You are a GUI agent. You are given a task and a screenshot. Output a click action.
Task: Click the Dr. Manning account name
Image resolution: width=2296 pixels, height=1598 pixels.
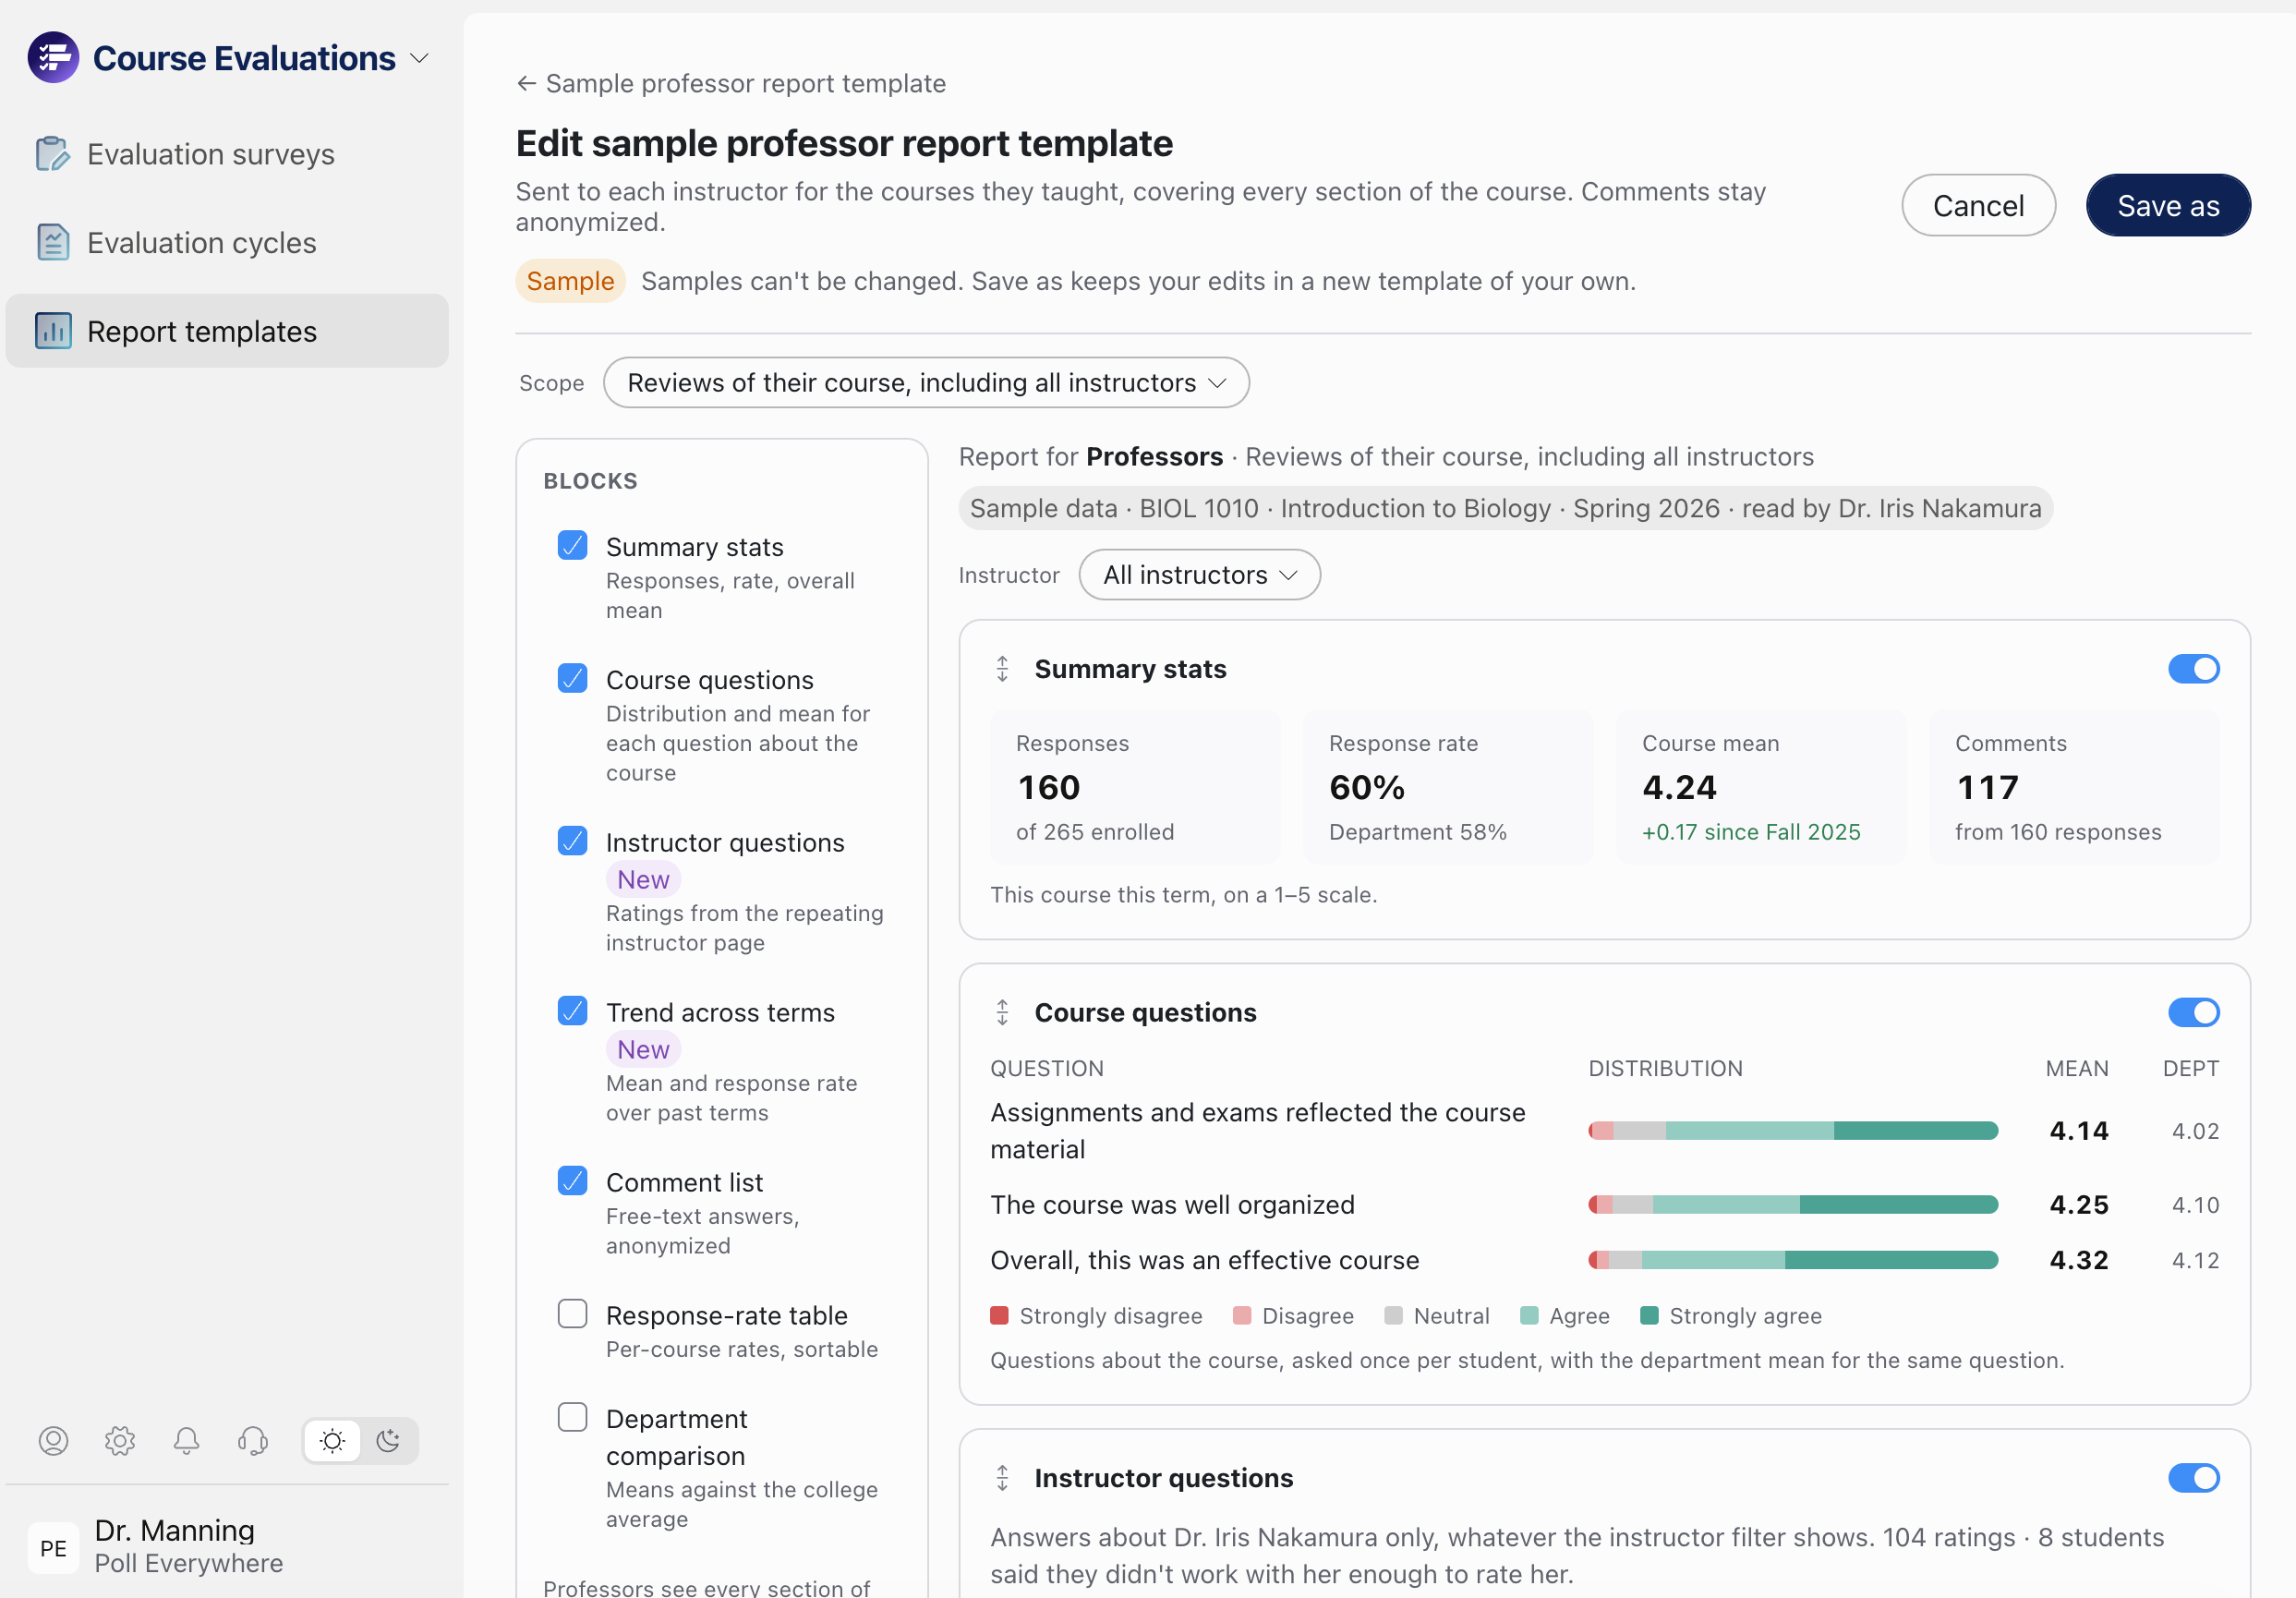click(174, 1531)
